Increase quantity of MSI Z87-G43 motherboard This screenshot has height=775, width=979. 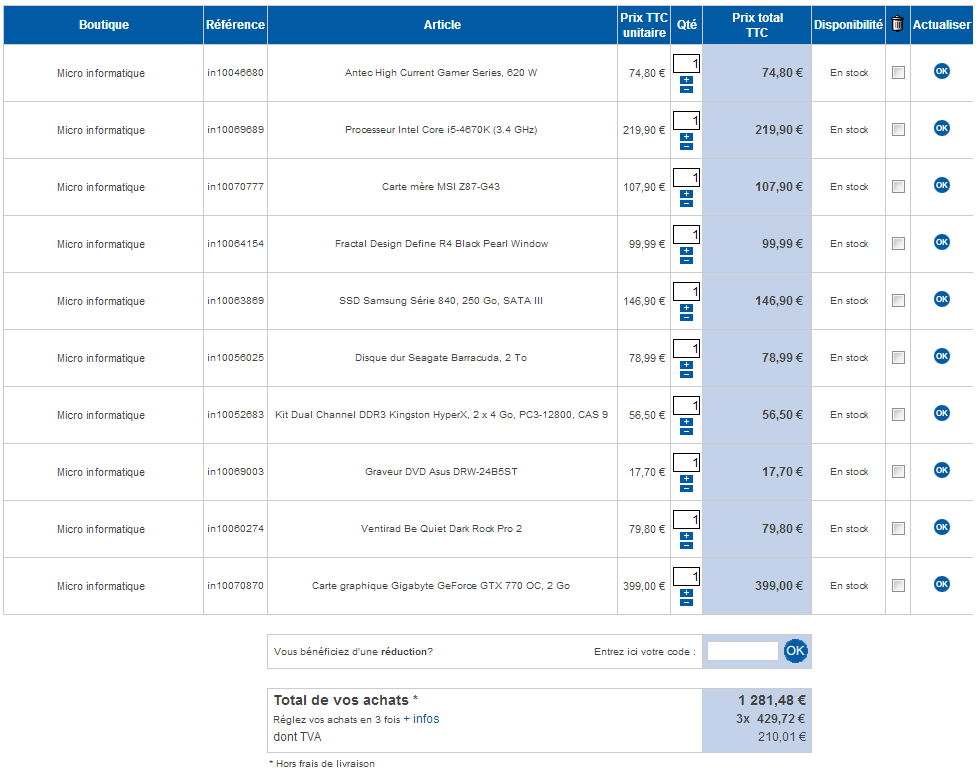click(x=686, y=194)
